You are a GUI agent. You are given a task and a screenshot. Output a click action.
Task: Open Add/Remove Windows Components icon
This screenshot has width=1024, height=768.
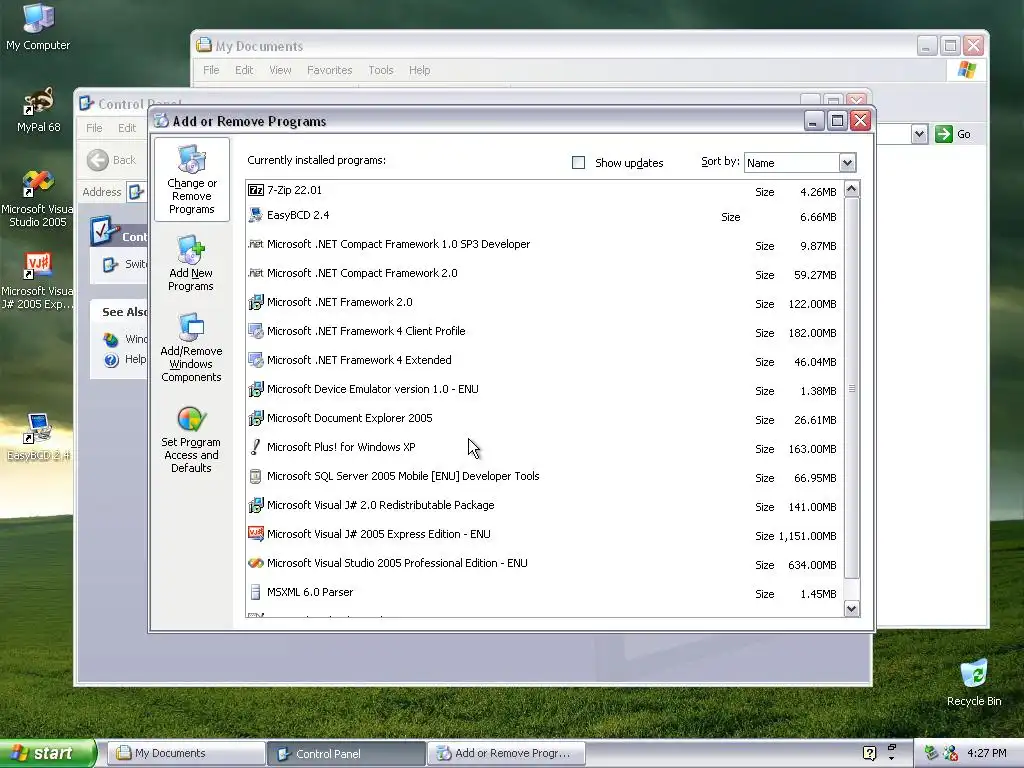191,347
